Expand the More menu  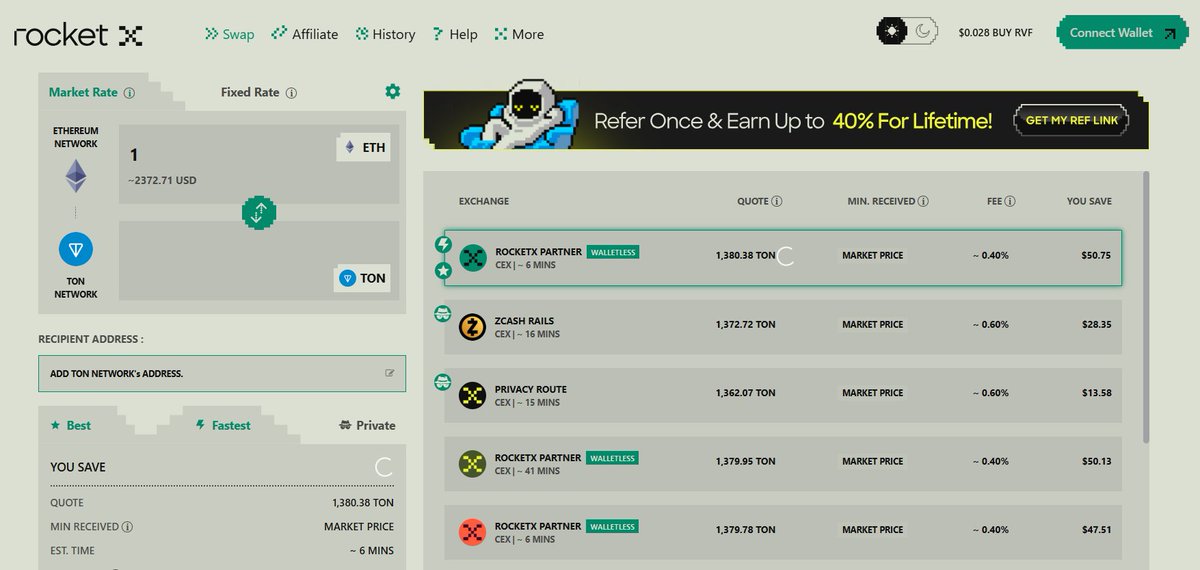pyautogui.click(x=518, y=34)
